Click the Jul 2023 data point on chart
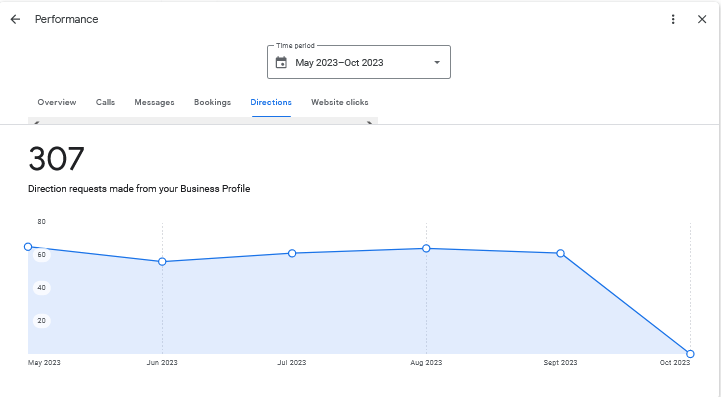The image size is (721, 397). [292, 253]
